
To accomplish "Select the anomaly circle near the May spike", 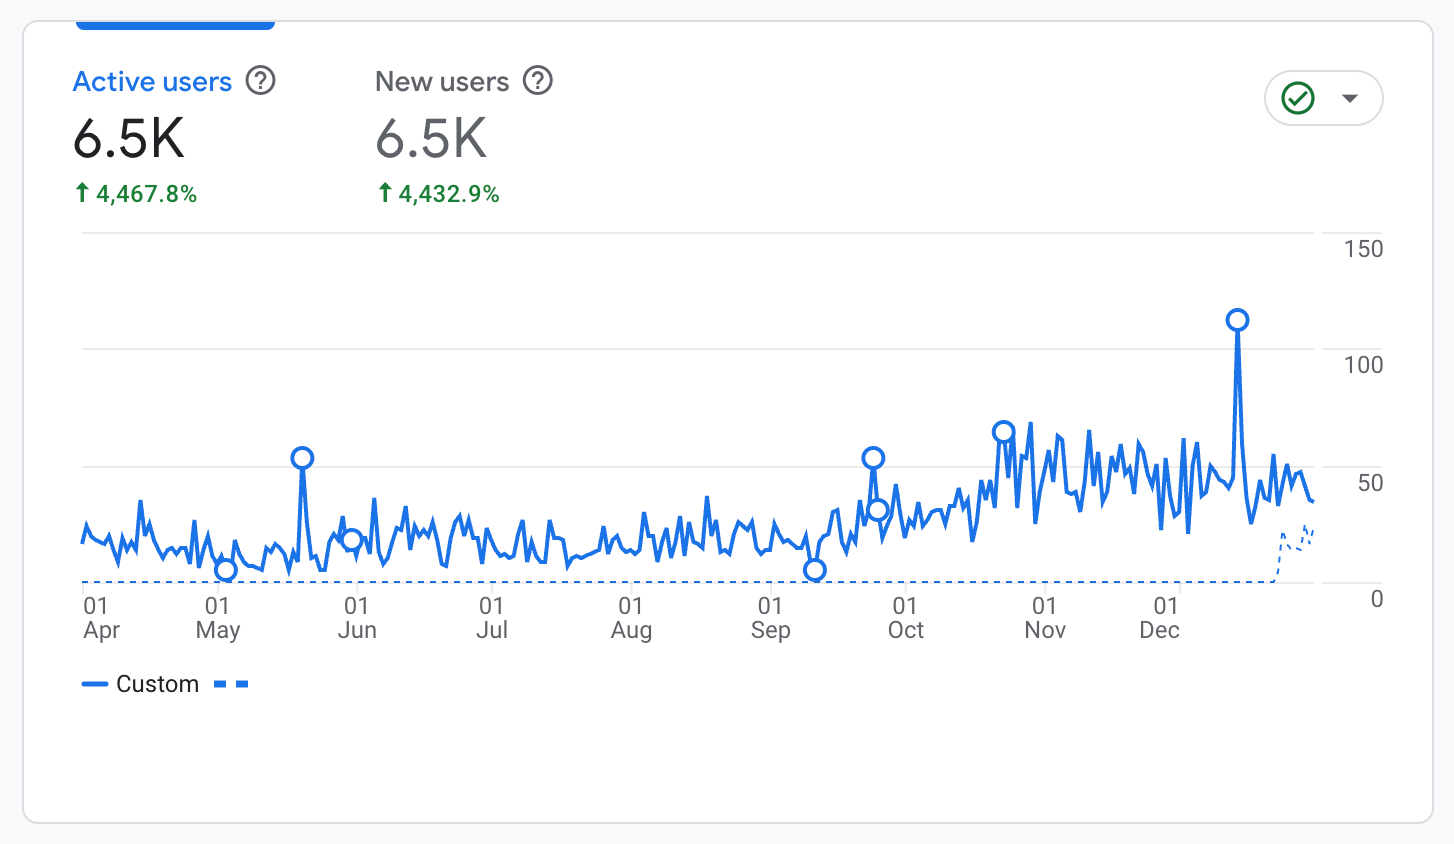I will (303, 458).
